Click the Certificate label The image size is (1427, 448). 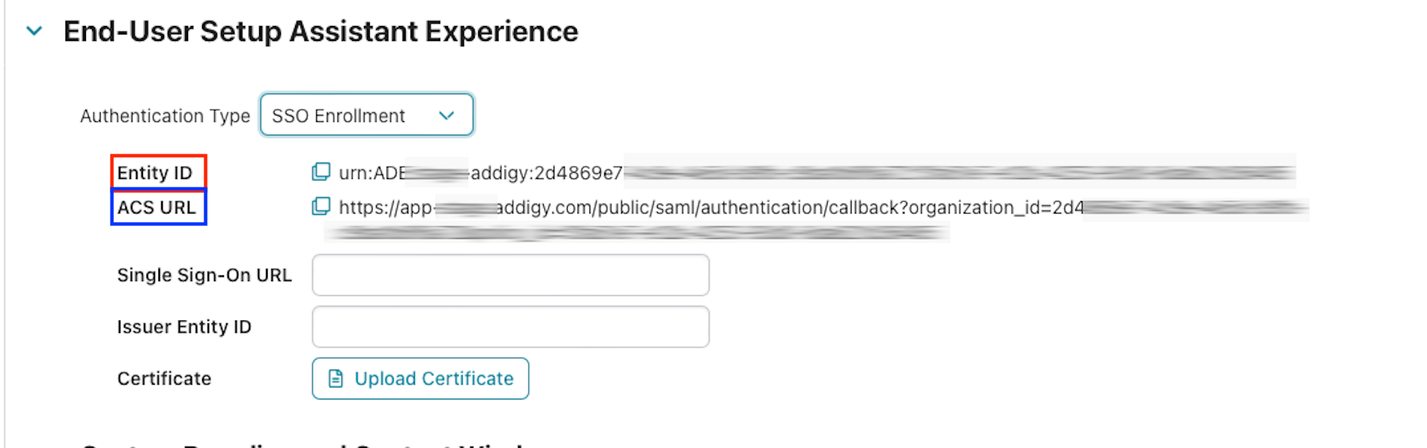tap(164, 379)
